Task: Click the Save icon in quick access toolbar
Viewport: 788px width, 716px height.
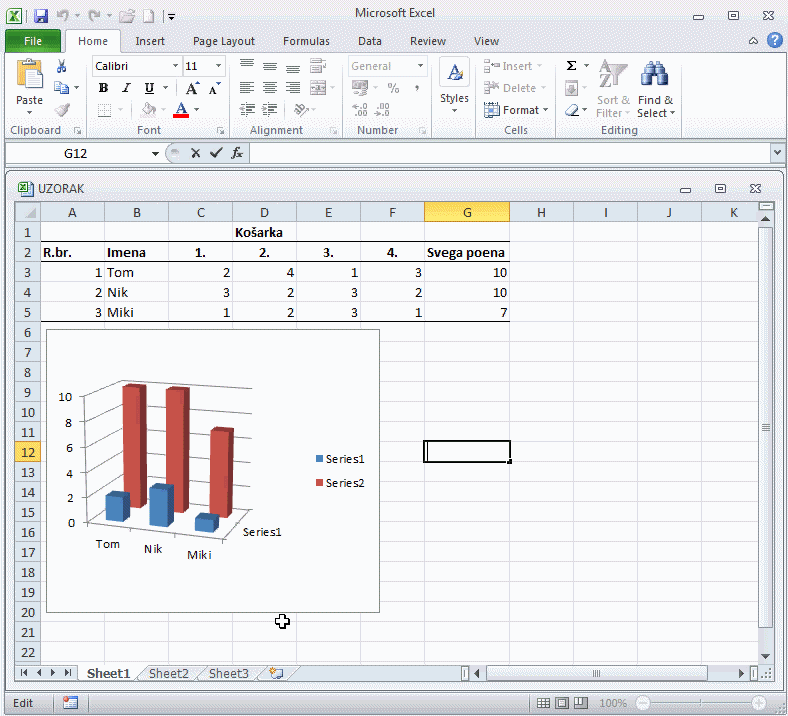Action: click(41, 16)
